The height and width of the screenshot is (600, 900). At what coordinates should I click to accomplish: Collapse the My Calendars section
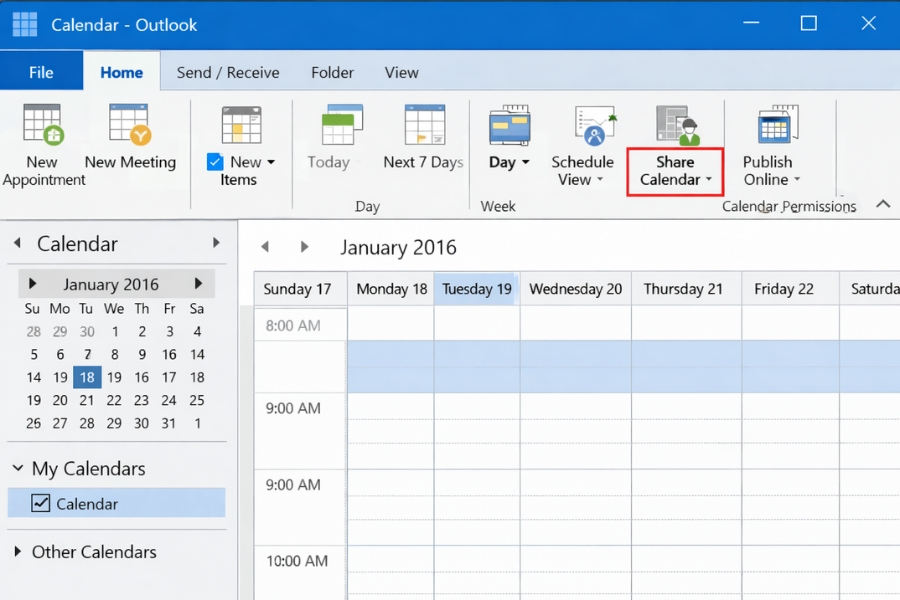17,468
